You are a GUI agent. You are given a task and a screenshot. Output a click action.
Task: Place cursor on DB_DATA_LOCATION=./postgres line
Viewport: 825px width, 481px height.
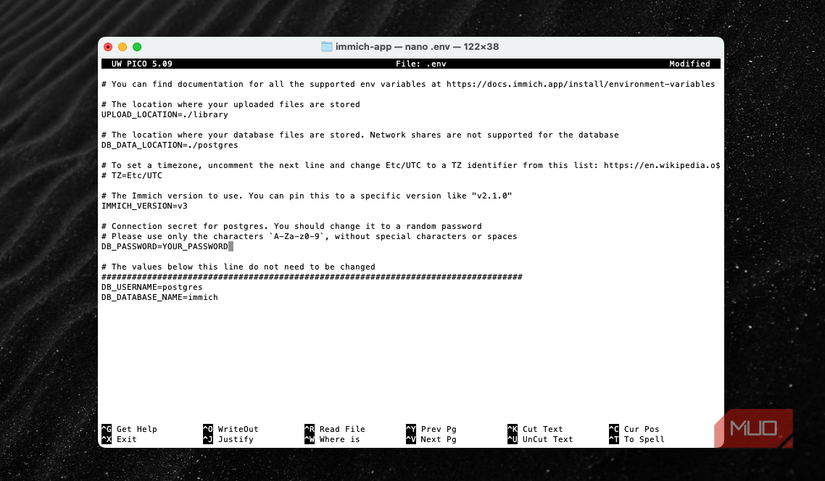pyautogui.click(x=169, y=145)
